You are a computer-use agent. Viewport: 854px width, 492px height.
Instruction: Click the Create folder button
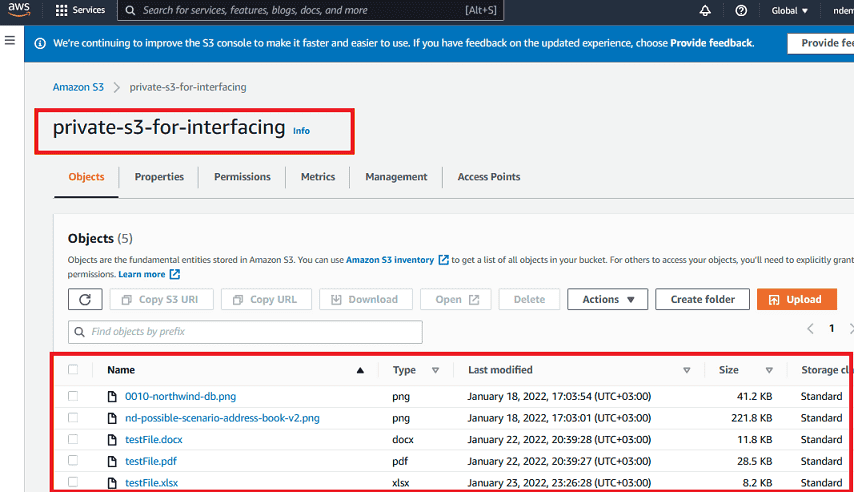[702, 299]
